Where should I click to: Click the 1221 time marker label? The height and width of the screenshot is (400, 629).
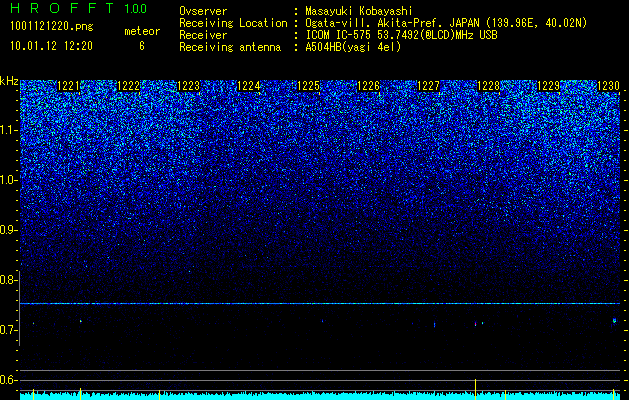point(69,86)
